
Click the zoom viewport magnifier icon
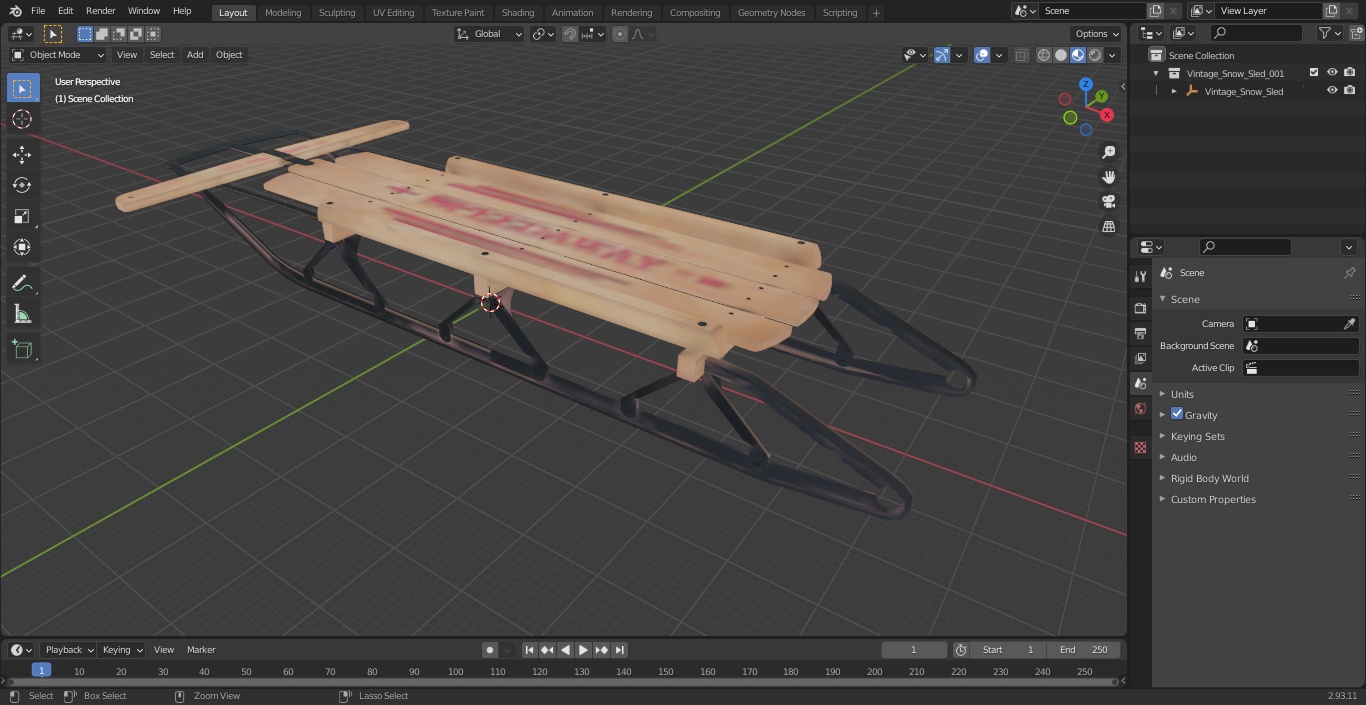(1108, 152)
